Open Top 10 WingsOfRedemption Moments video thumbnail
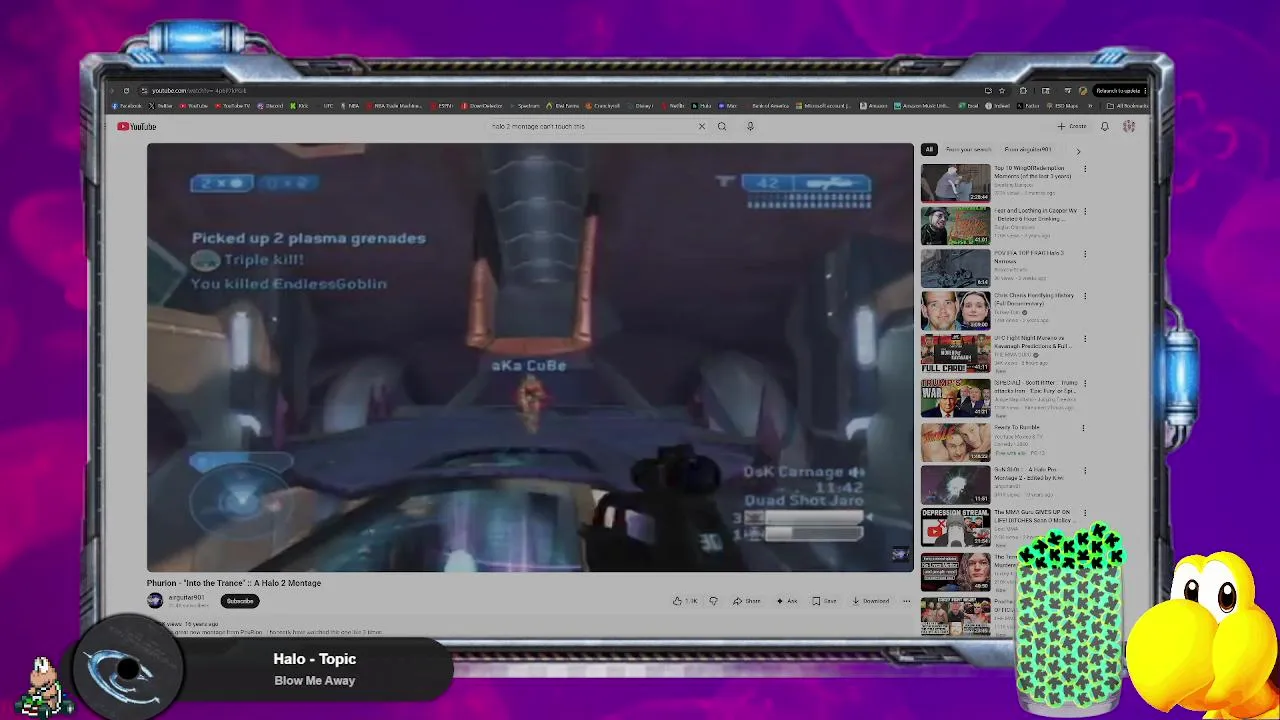1280x720 pixels. (955, 183)
